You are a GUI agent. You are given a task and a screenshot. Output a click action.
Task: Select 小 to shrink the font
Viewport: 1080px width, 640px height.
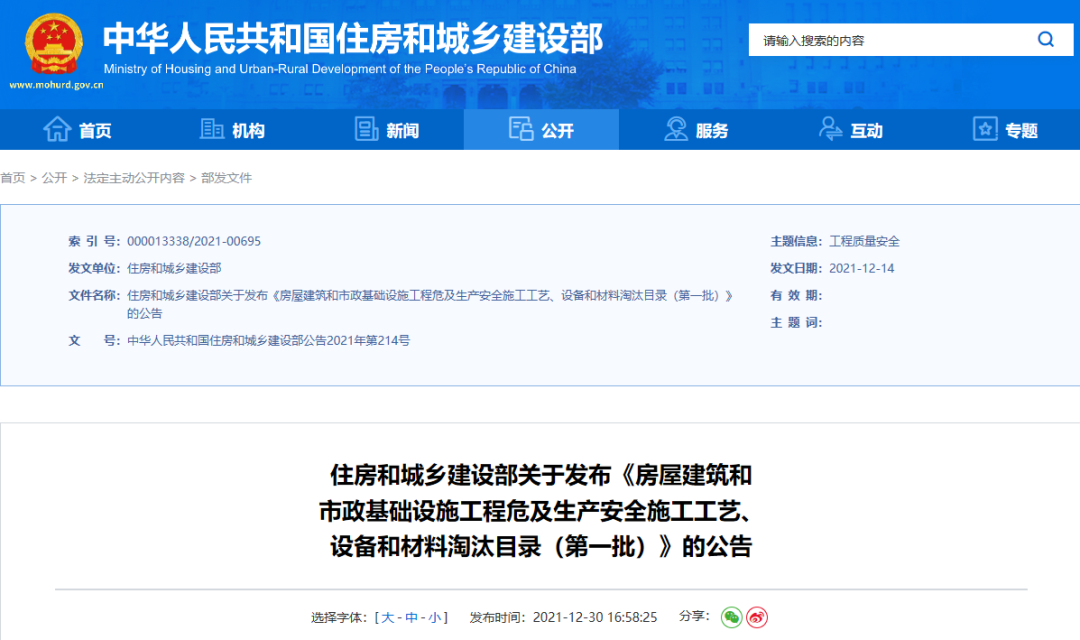(x=436, y=617)
